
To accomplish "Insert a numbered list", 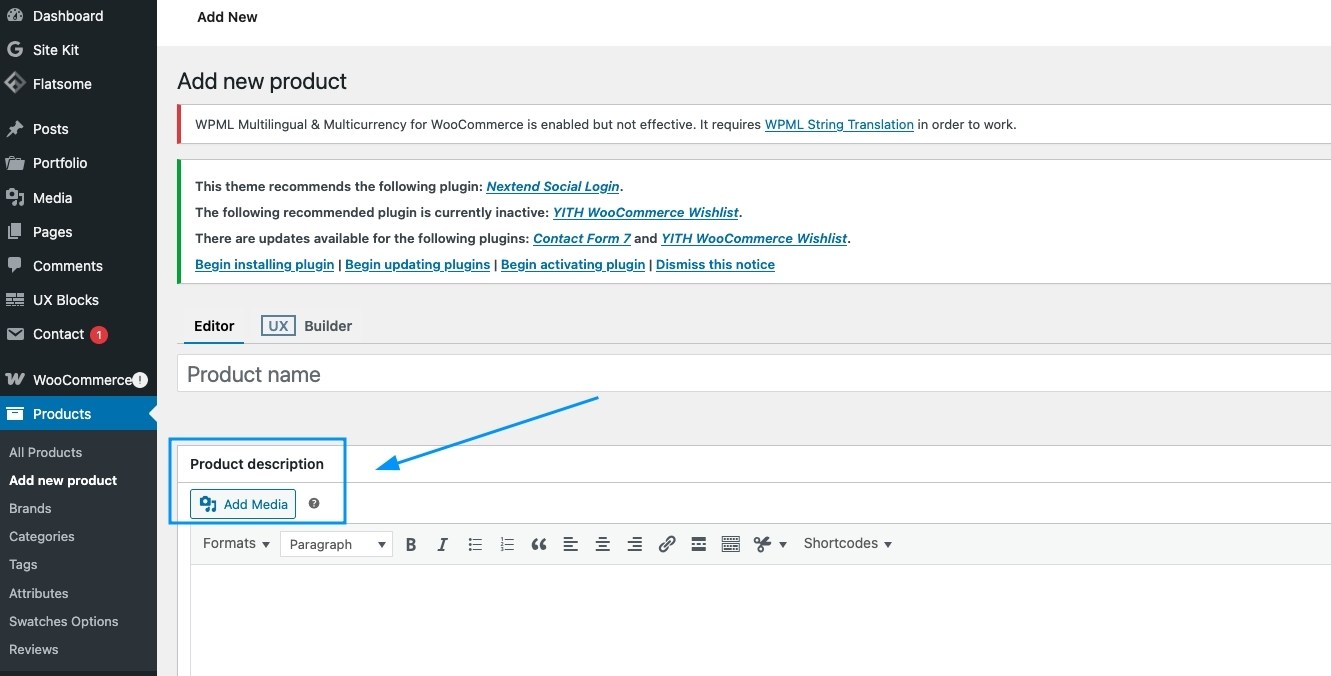I will 507,544.
